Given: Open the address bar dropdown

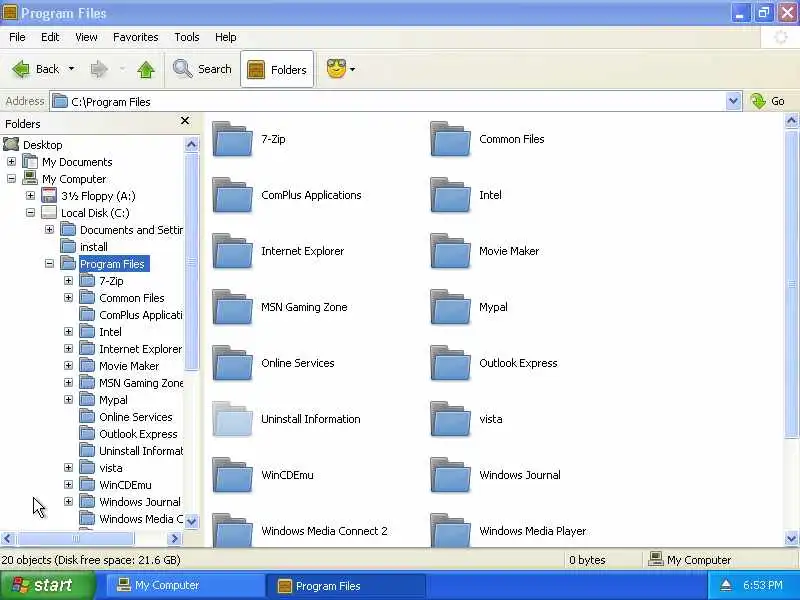Looking at the screenshot, I should pos(733,101).
